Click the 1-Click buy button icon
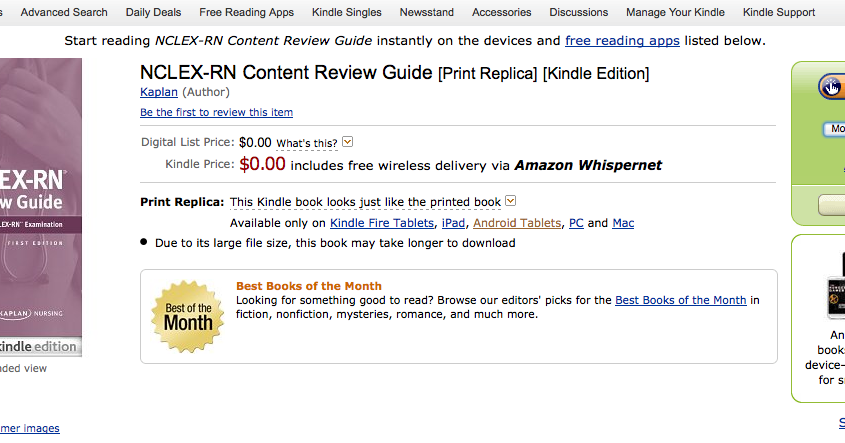 [x=832, y=87]
